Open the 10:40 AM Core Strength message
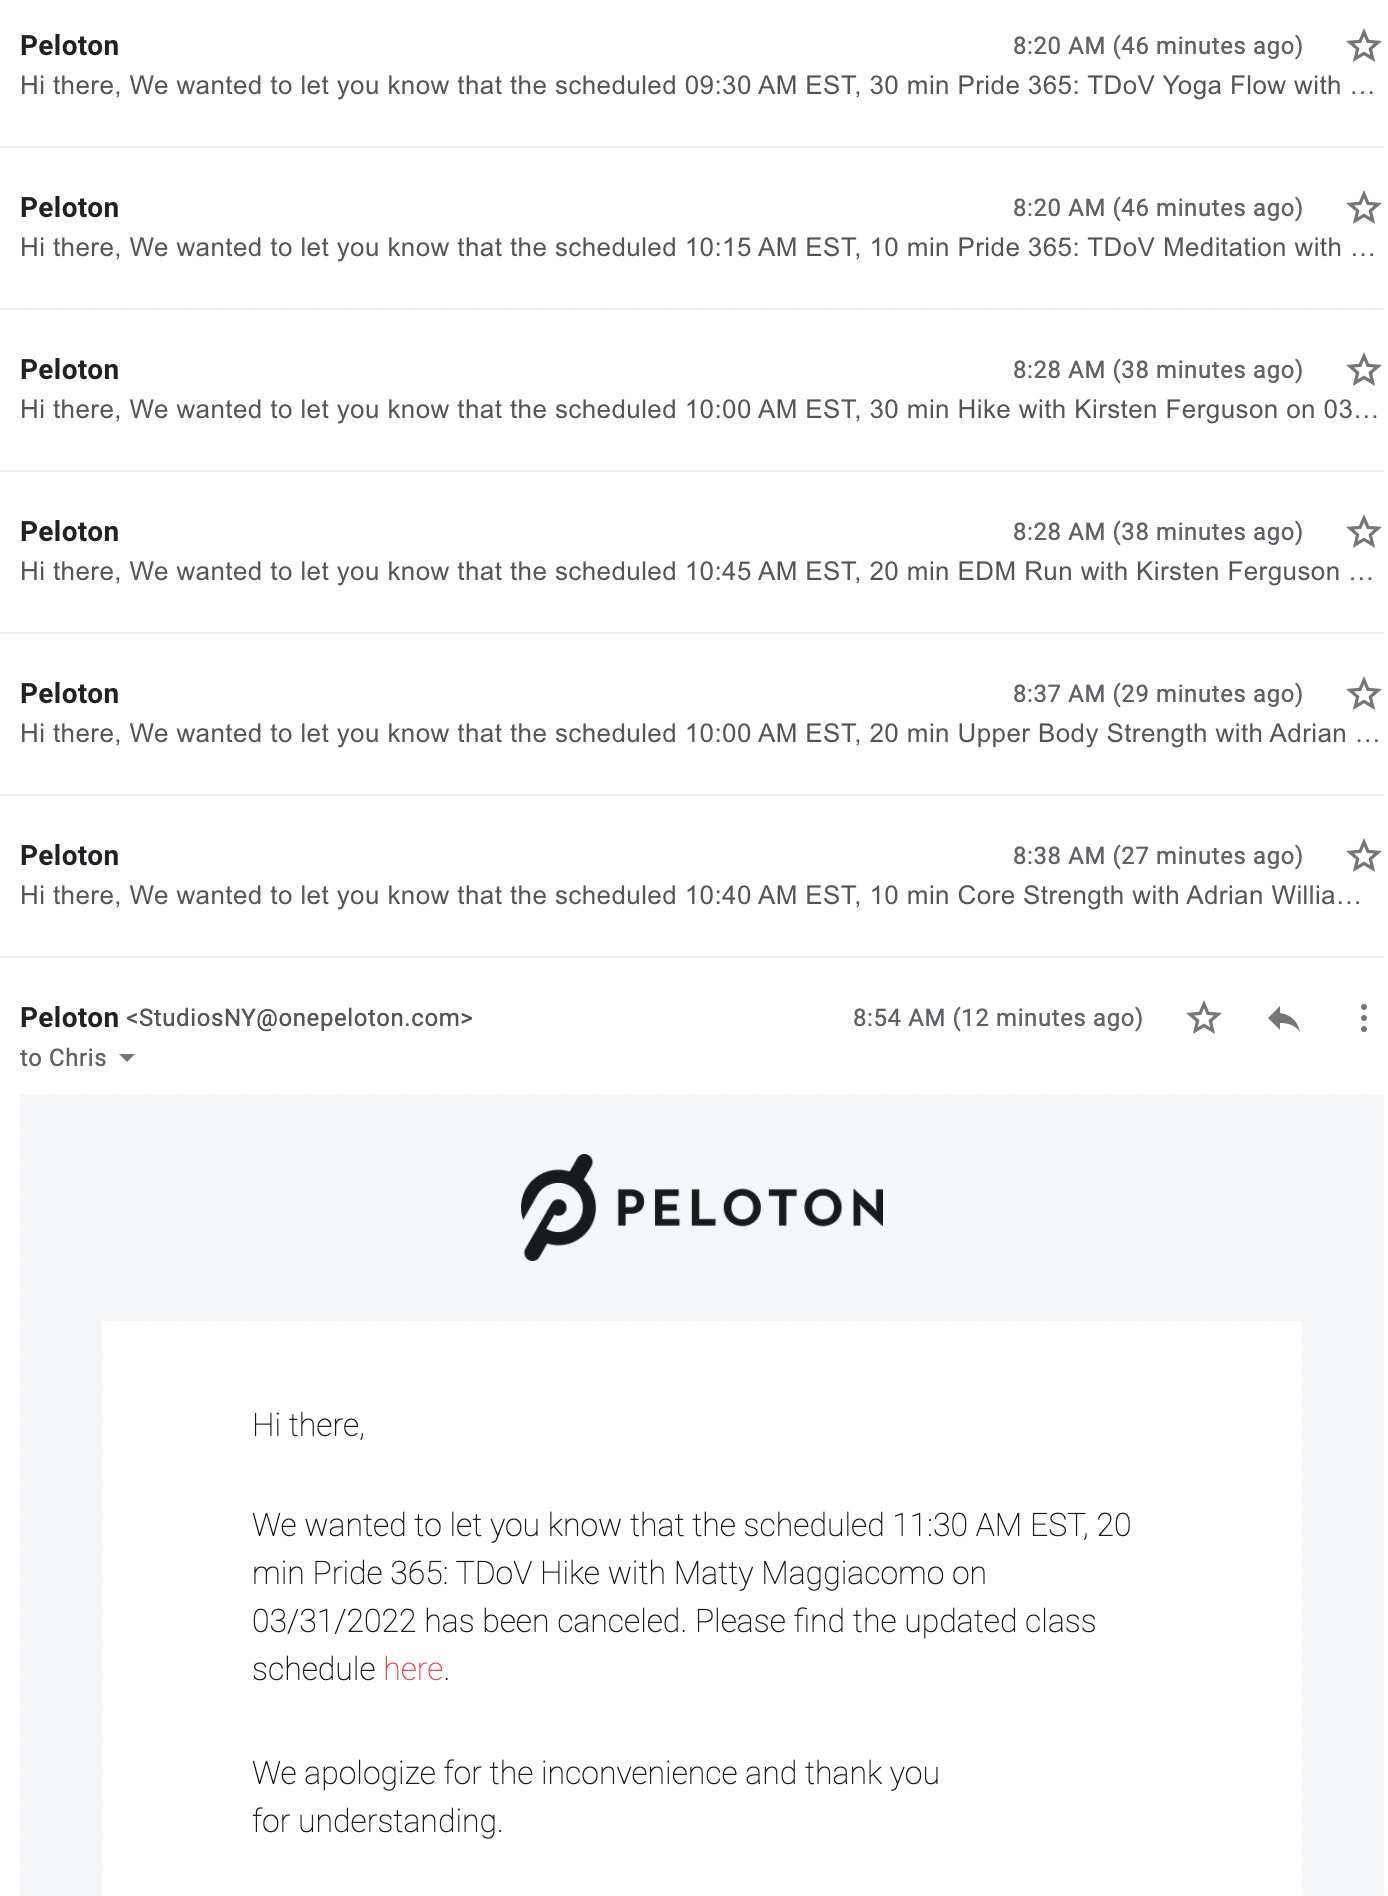1388x1896 pixels. [x=692, y=876]
